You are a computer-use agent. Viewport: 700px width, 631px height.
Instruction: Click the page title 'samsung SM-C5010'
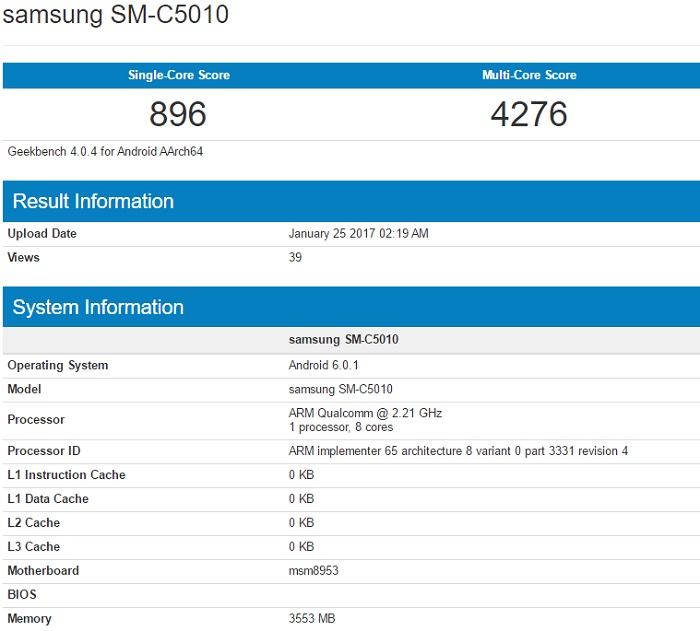(x=116, y=14)
